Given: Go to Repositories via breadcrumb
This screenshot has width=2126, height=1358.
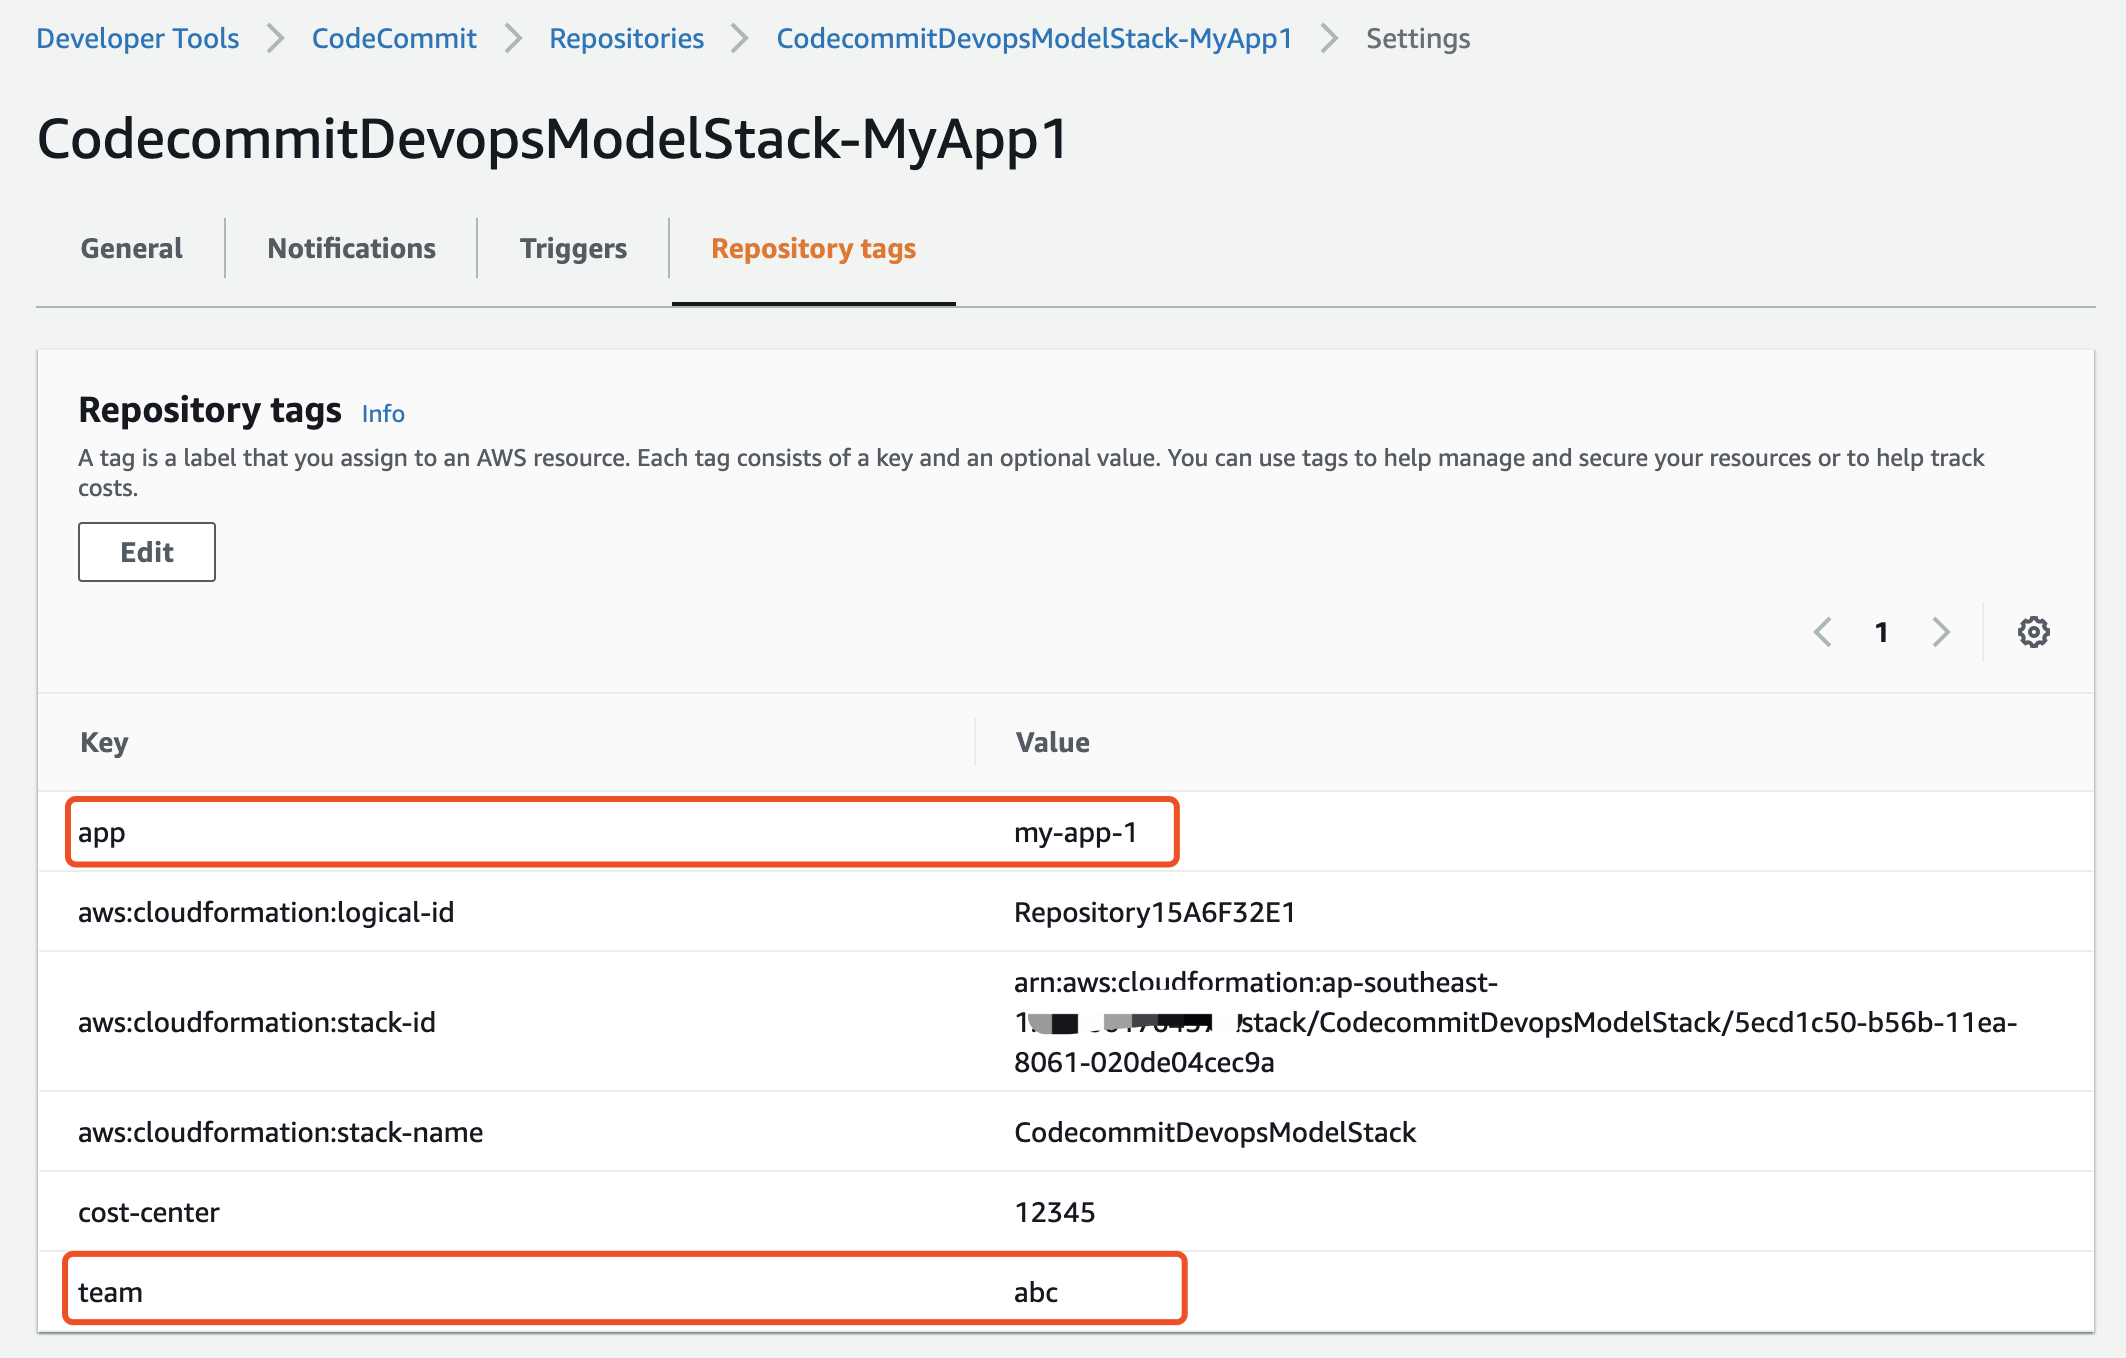Looking at the screenshot, I should click(x=626, y=38).
